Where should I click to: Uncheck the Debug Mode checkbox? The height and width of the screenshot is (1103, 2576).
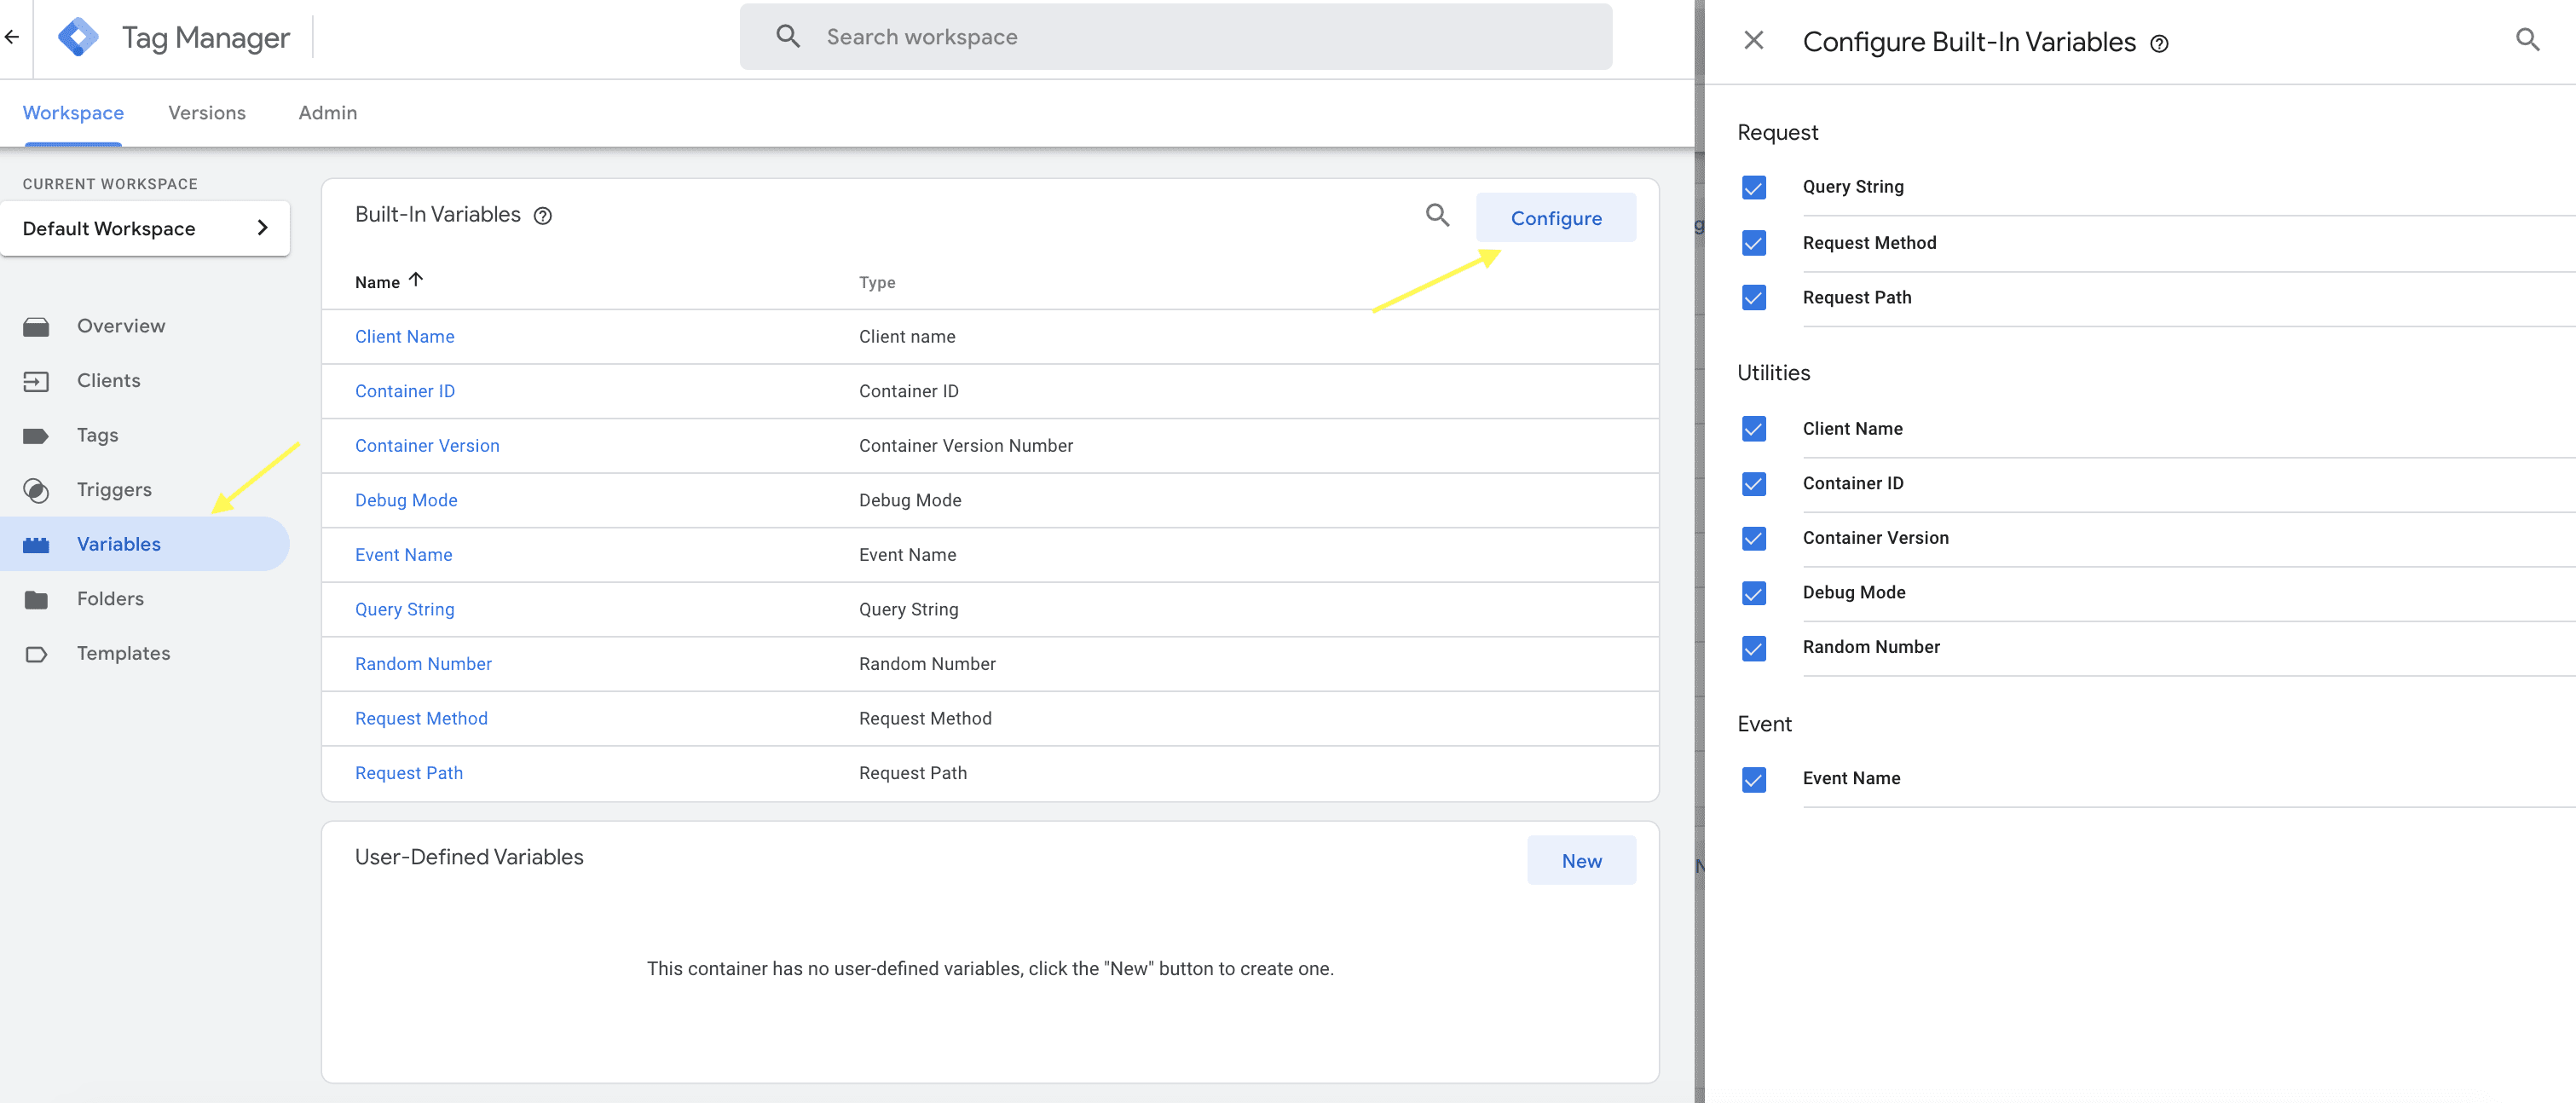(x=1753, y=594)
